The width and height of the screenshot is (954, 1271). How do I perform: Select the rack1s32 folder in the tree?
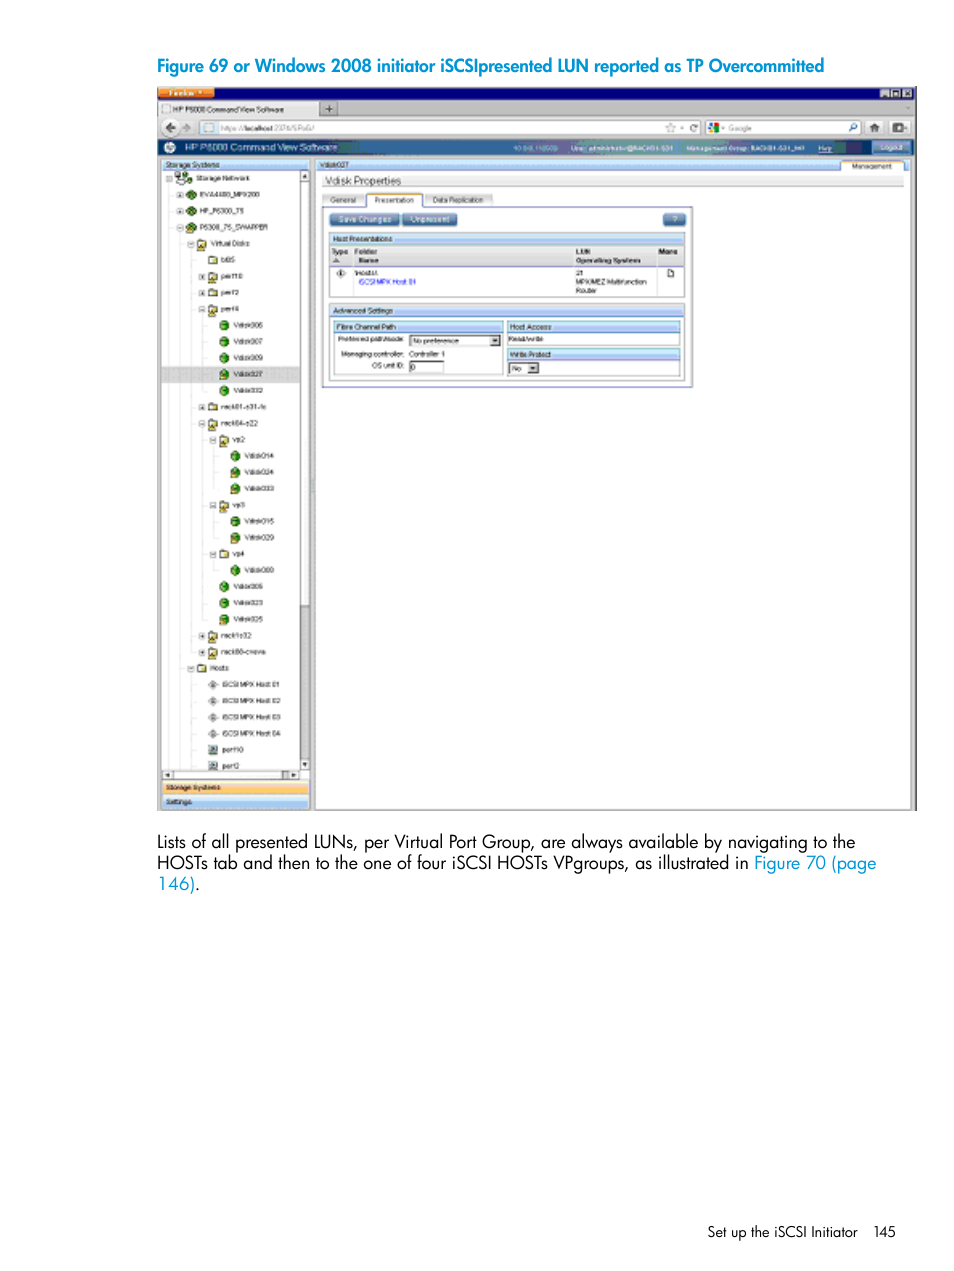pyautogui.click(x=236, y=636)
